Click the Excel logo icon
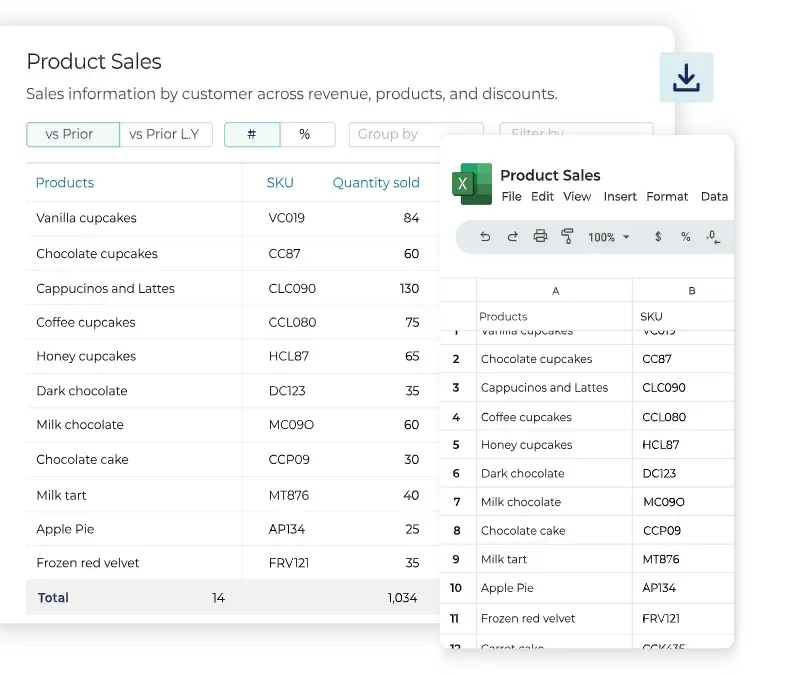 pyautogui.click(x=472, y=184)
